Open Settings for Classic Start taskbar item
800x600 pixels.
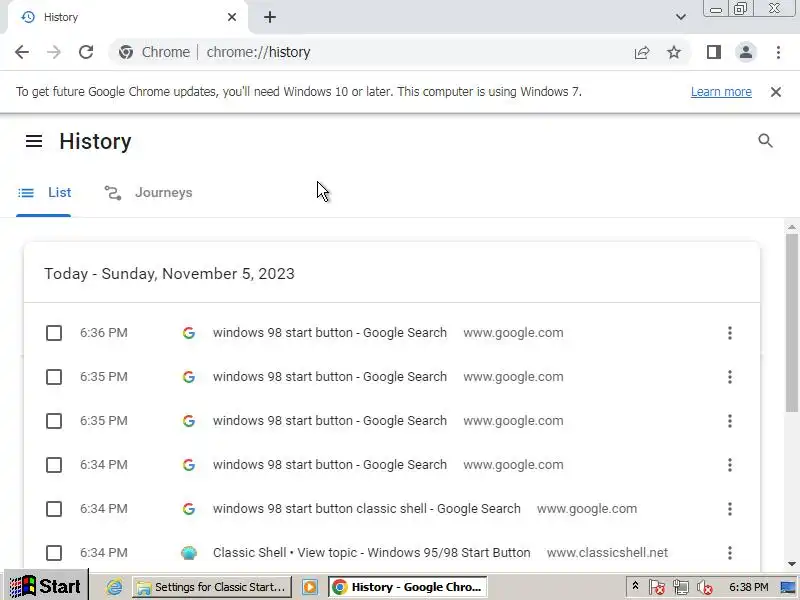(x=212, y=587)
